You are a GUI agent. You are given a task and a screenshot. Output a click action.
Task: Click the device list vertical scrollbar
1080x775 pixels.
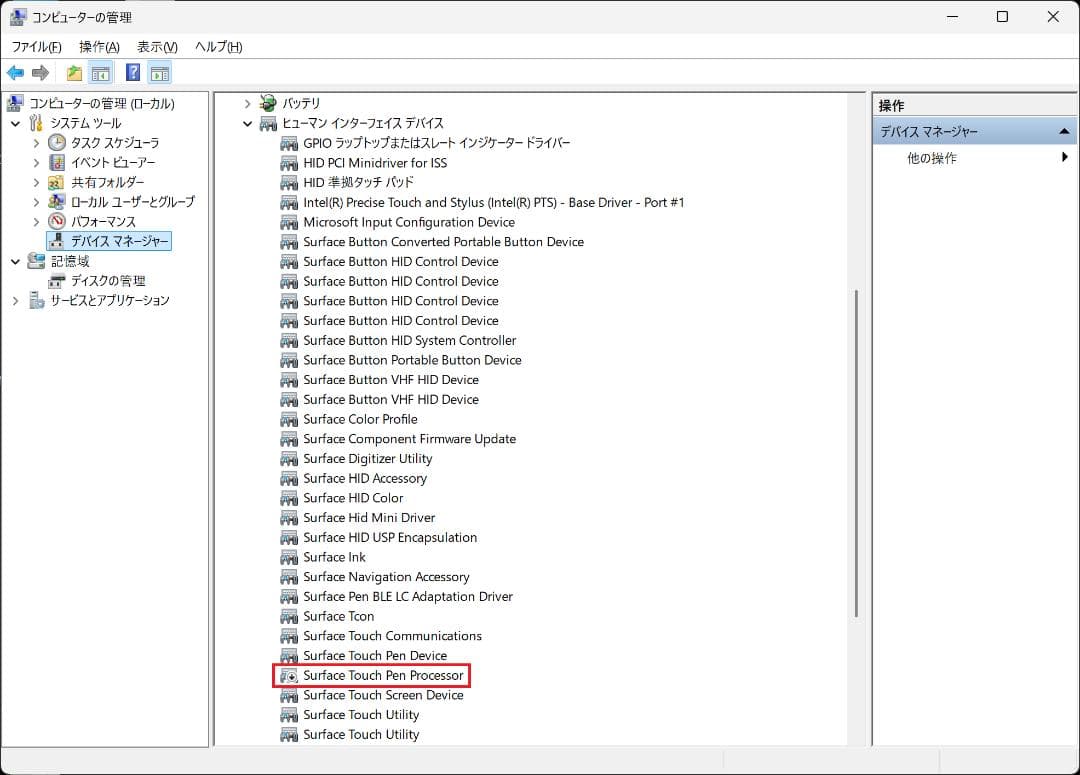(856, 453)
